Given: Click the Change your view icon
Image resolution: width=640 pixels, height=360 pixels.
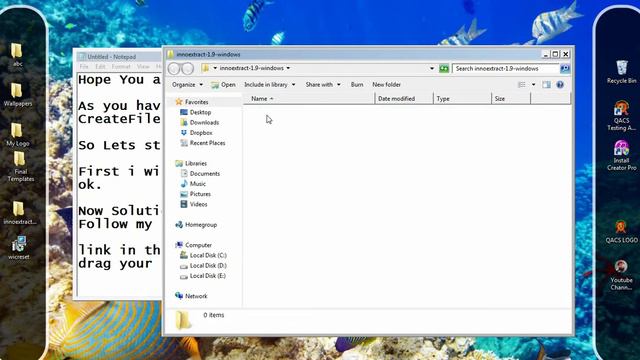Looking at the screenshot, I should (x=522, y=84).
